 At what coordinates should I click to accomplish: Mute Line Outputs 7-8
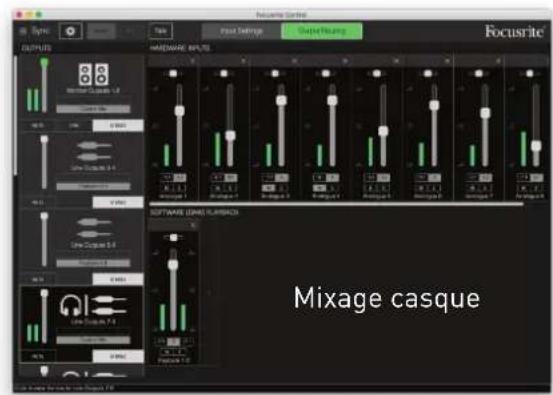pyautogui.click(x=38, y=356)
